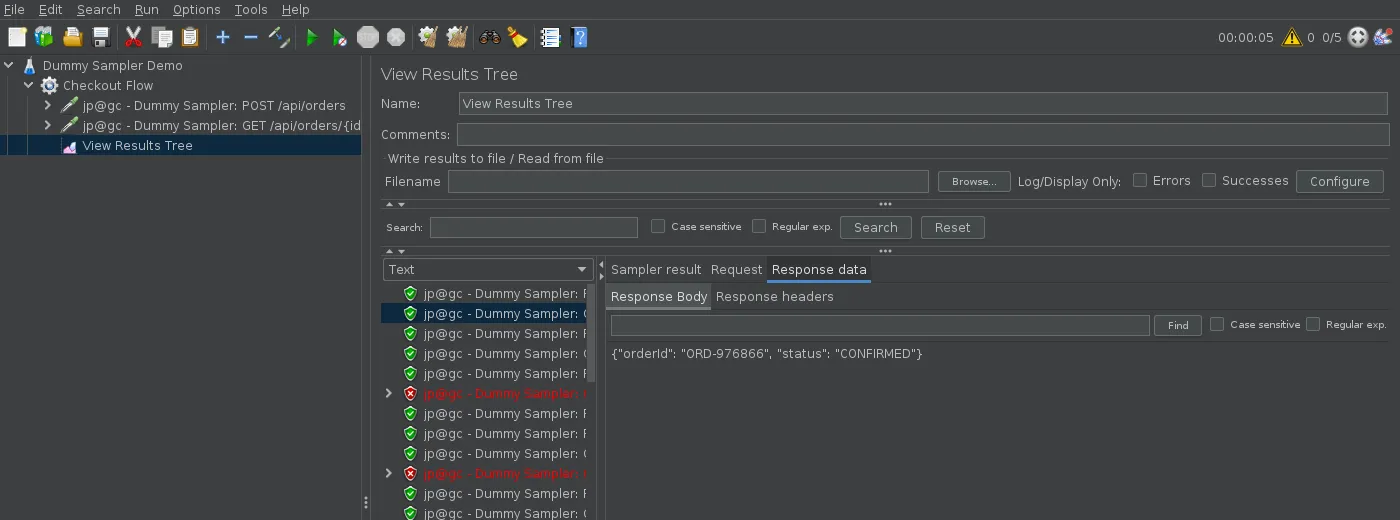This screenshot has height=520, width=1400.
Task: Open the Text renderer dropdown
Action: 488,269
